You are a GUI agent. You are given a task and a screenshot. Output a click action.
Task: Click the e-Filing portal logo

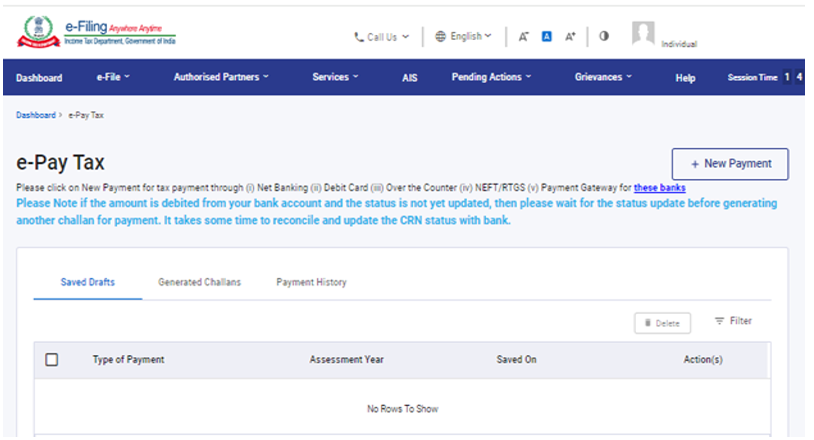[x=95, y=33]
